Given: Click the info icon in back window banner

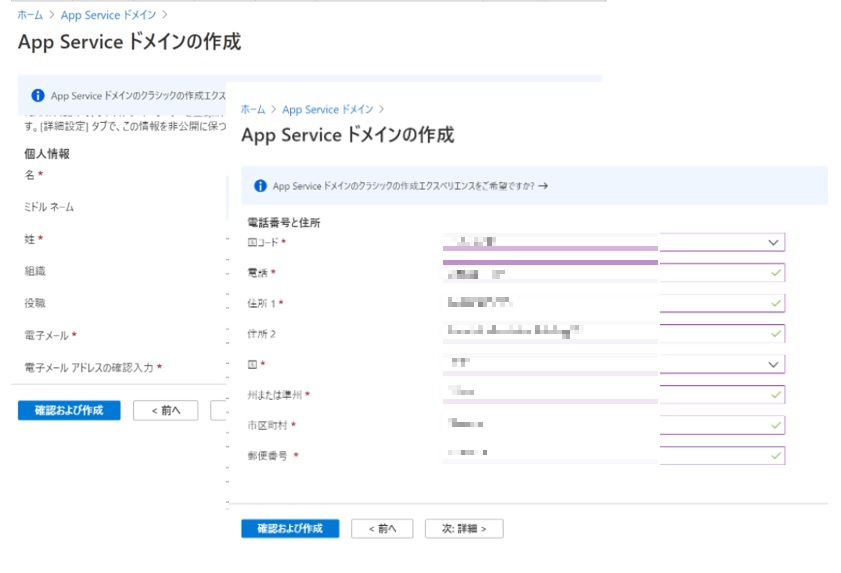Looking at the screenshot, I should [38, 96].
